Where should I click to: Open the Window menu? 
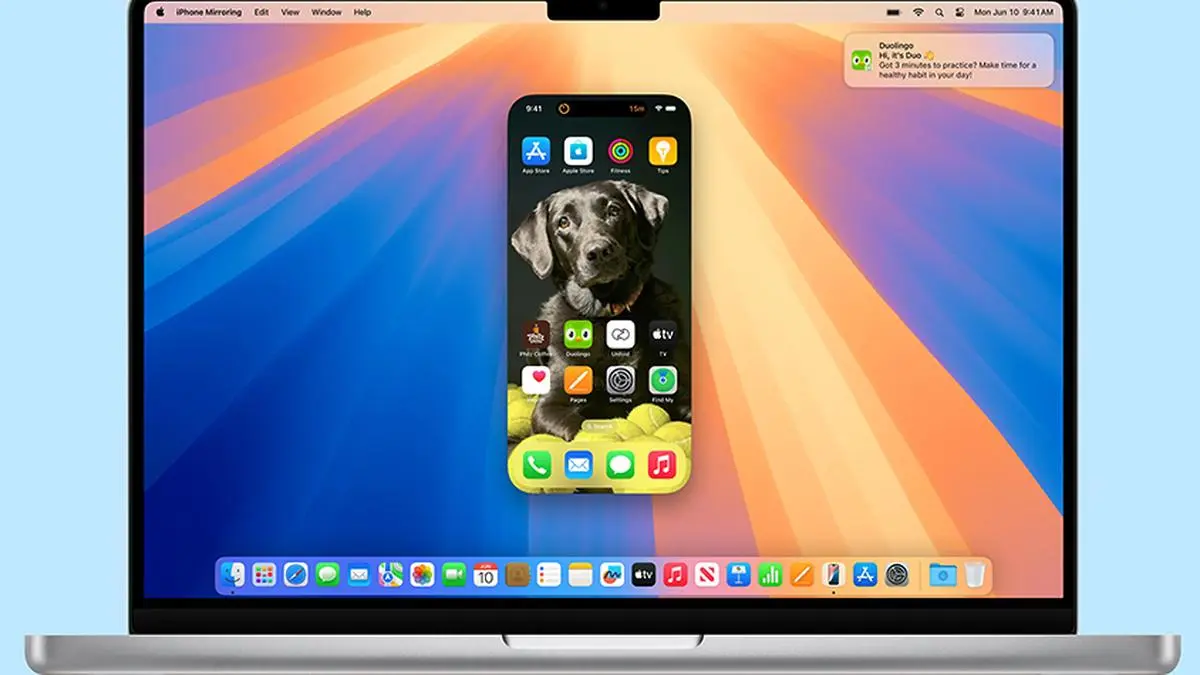click(326, 12)
